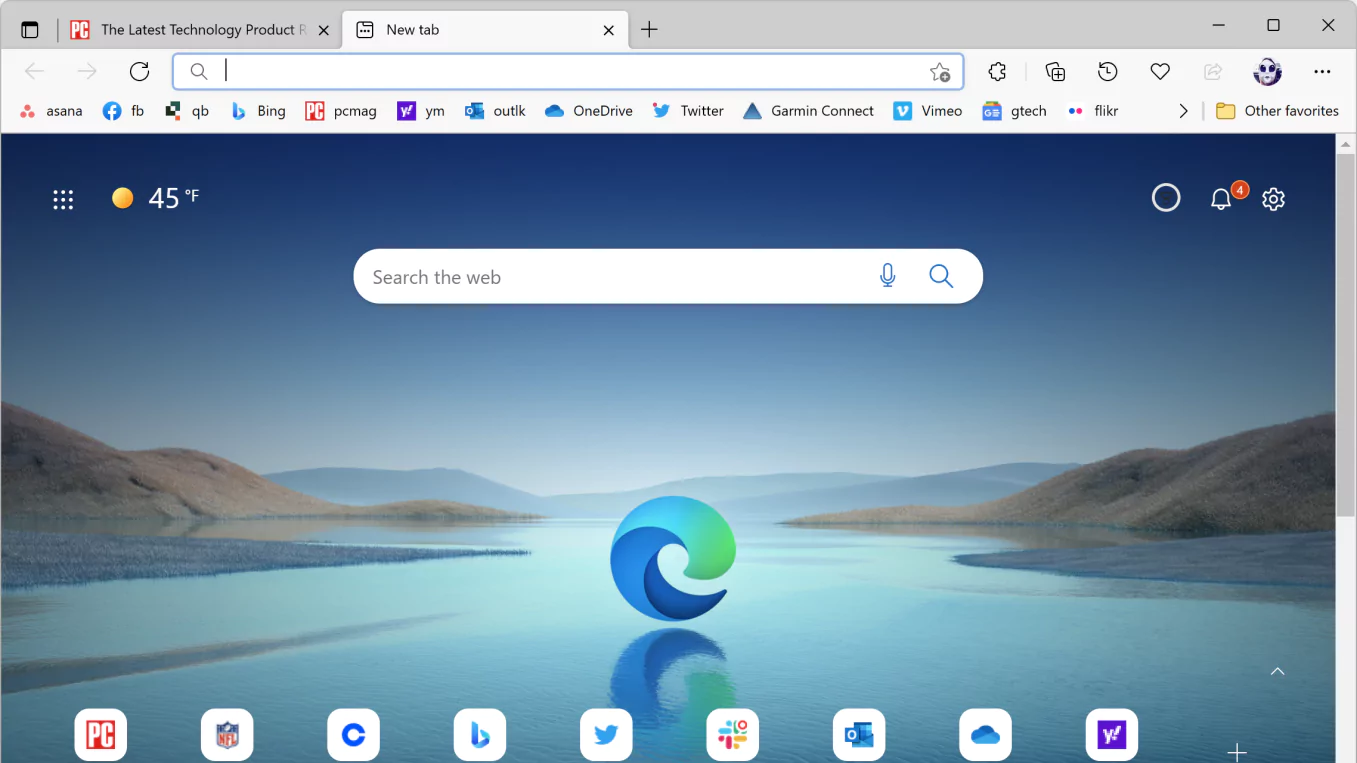Share this page using the share icon
Image resolution: width=1357 pixels, height=763 pixels.
(x=1213, y=71)
